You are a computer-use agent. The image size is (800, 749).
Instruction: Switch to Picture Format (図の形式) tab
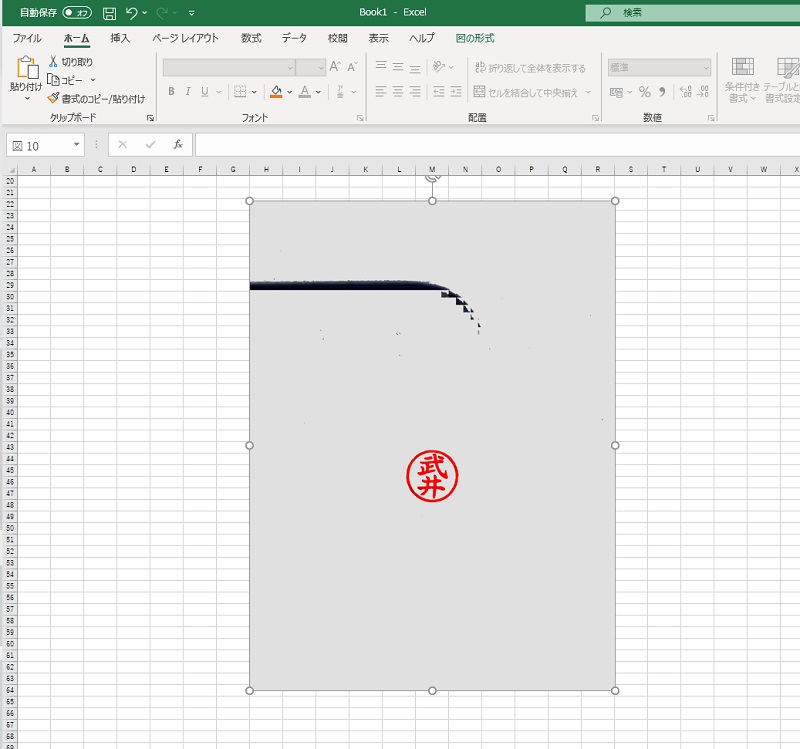point(475,38)
